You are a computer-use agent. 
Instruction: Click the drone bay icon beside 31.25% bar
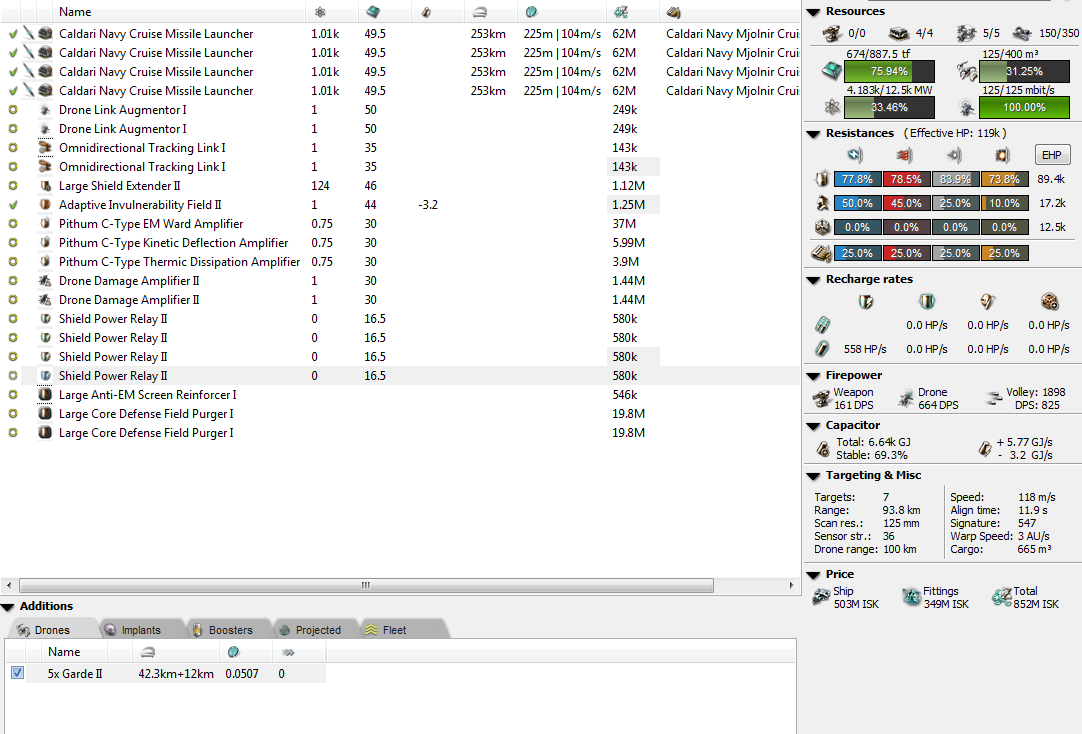coord(967,70)
